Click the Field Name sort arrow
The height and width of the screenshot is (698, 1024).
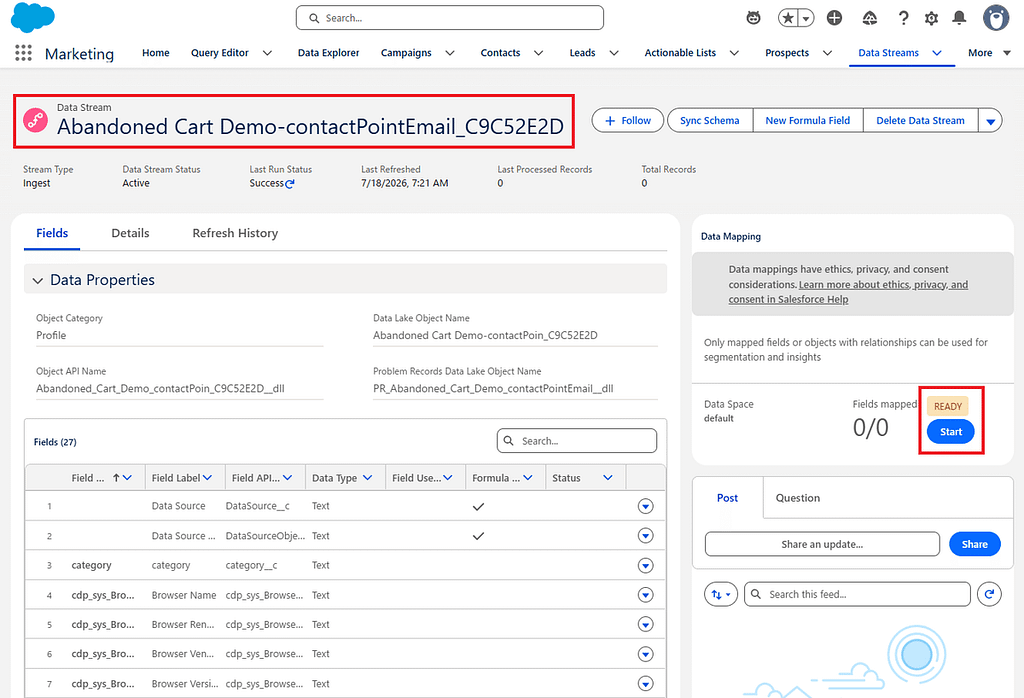point(116,478)
